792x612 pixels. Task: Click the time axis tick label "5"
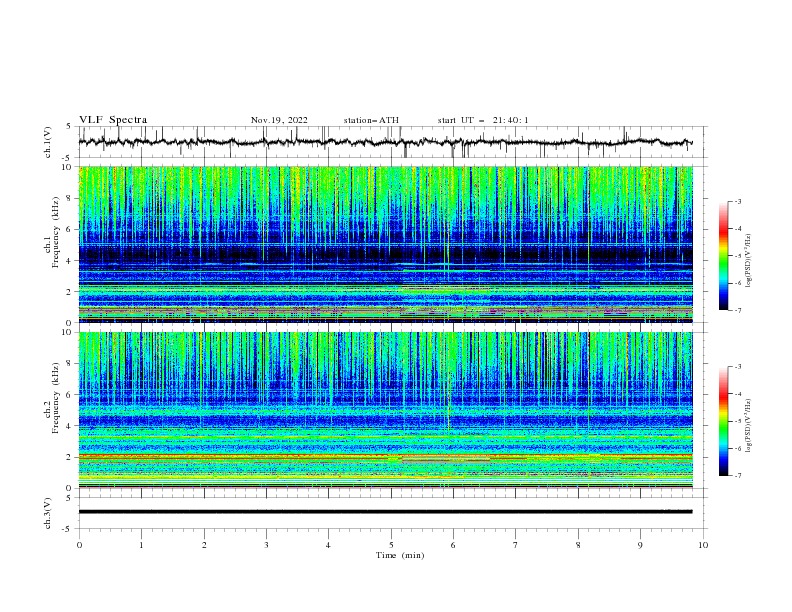tap(391, 545)
